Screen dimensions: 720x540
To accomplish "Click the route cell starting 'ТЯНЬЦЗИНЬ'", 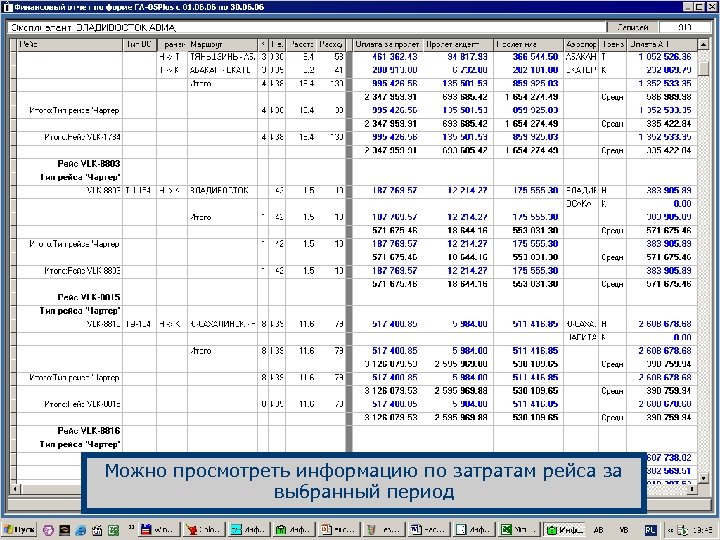I will [222, 57].
